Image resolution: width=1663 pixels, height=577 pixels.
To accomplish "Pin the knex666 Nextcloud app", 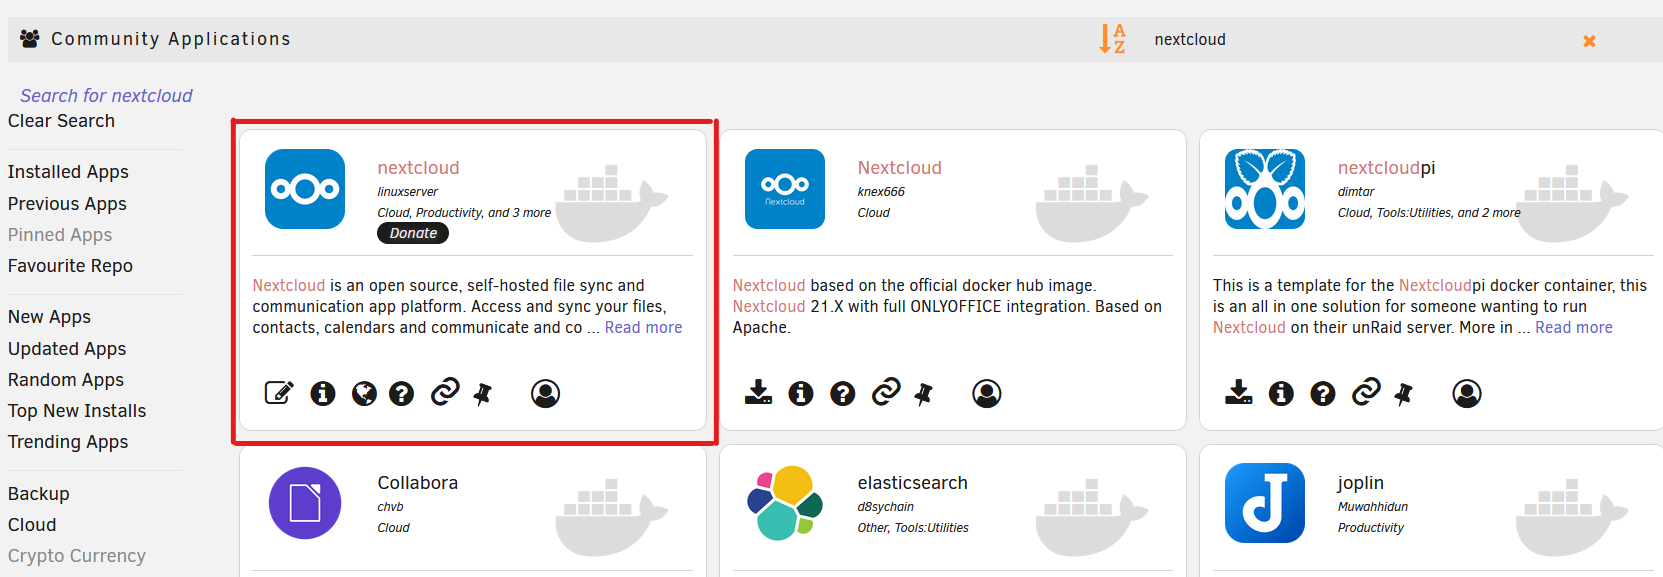I will (x=924, y=394).
